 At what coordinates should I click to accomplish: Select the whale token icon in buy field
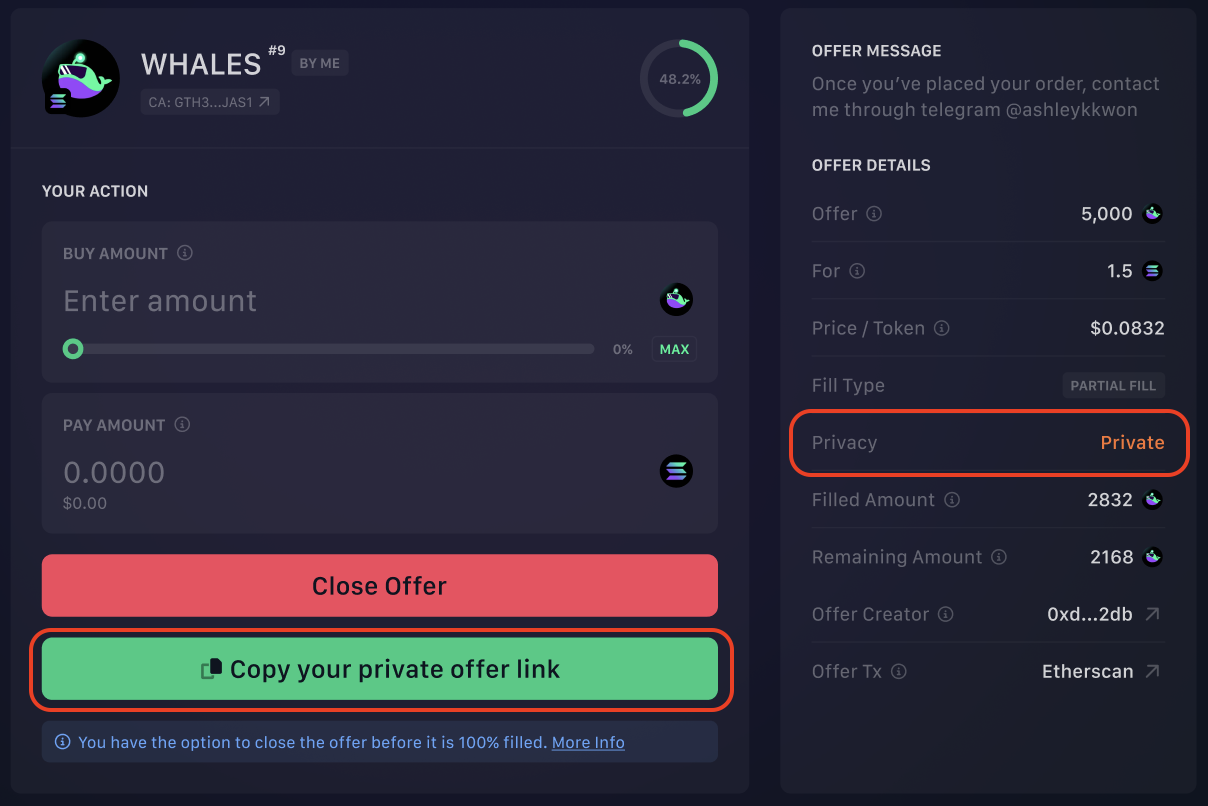tap(676, 299)
